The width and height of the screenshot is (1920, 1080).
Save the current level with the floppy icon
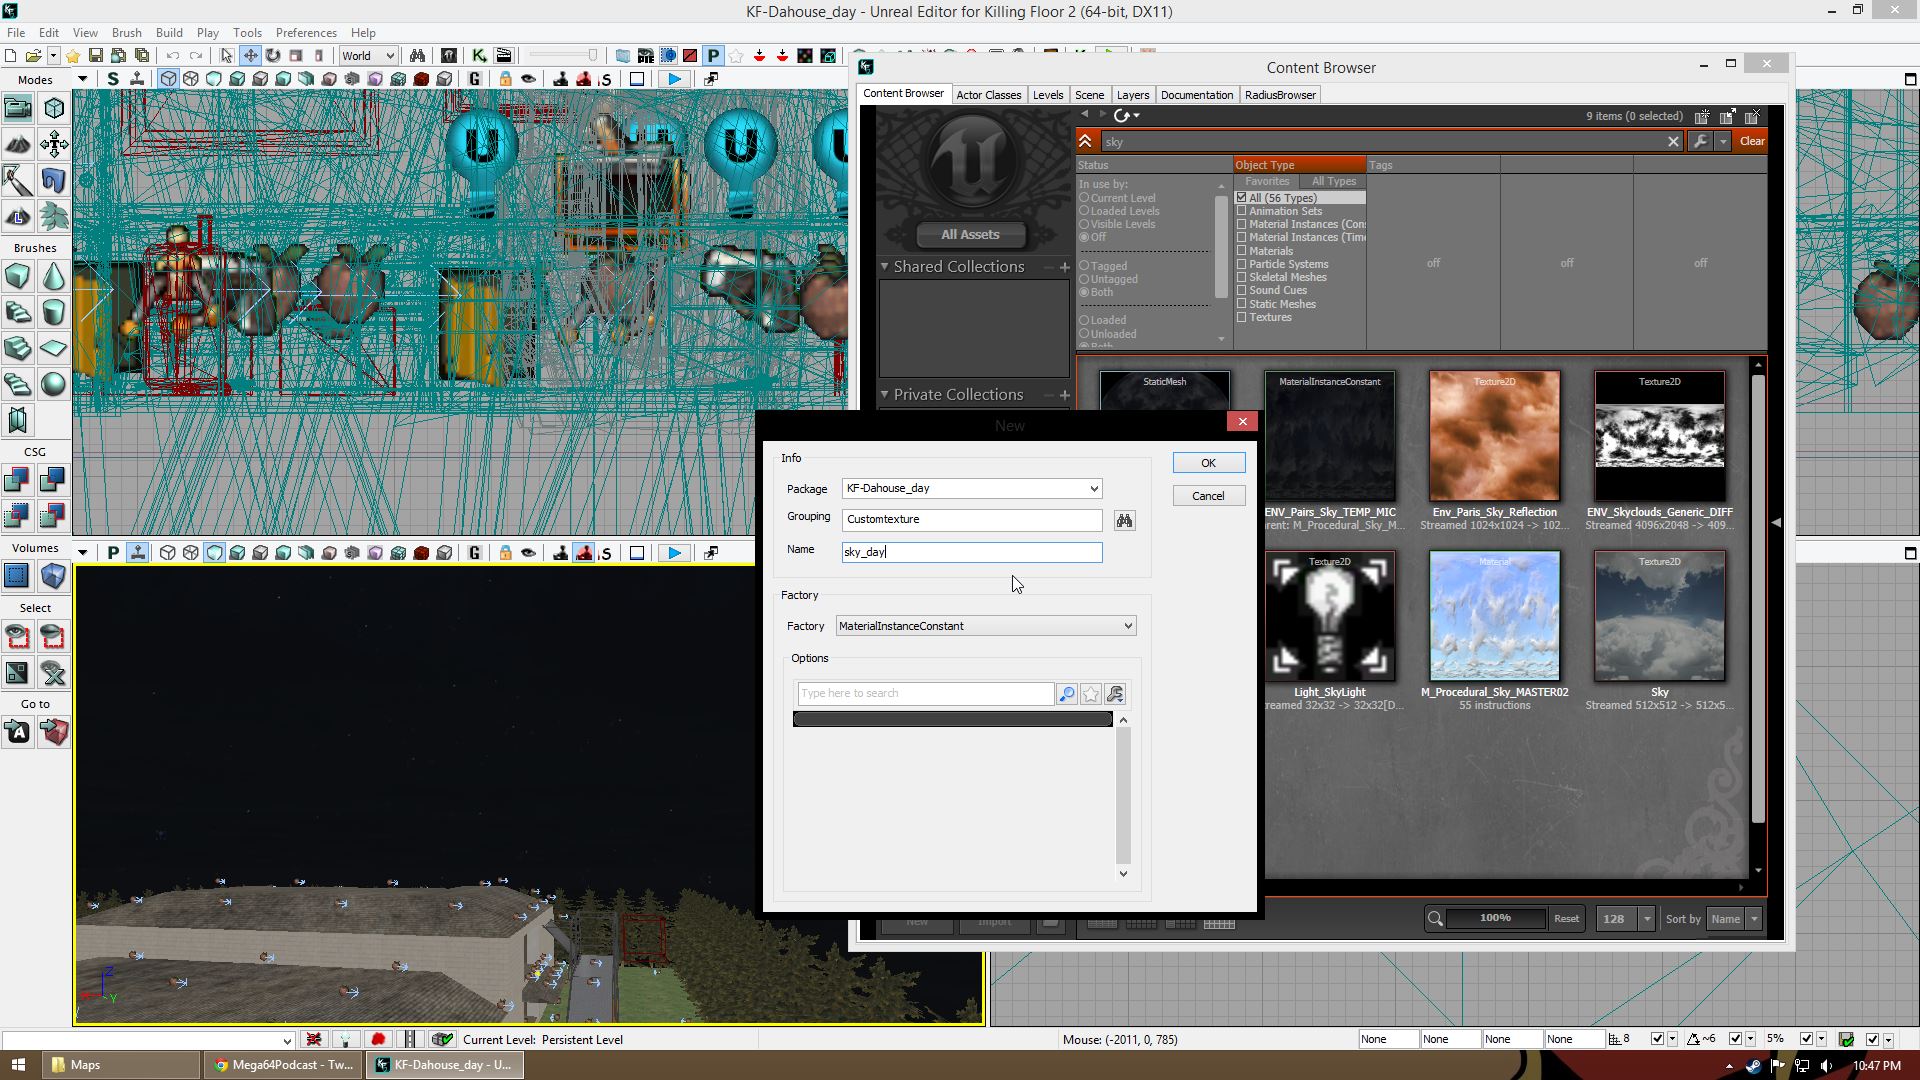(x=96, y=56)
